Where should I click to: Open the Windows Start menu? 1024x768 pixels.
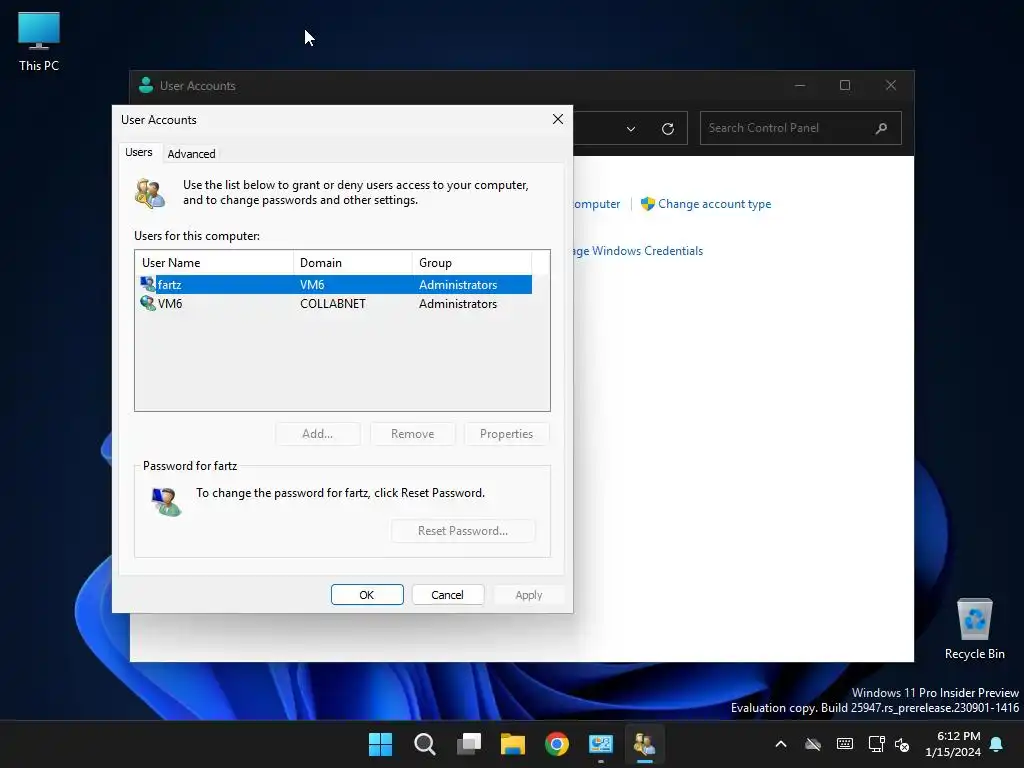[x=380, y=744]
